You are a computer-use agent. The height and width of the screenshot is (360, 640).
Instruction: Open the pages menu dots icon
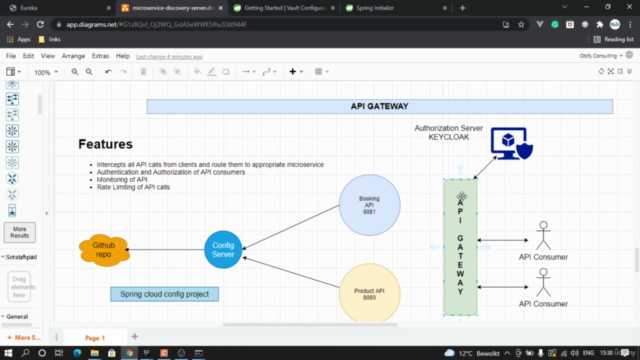point(56,337)
